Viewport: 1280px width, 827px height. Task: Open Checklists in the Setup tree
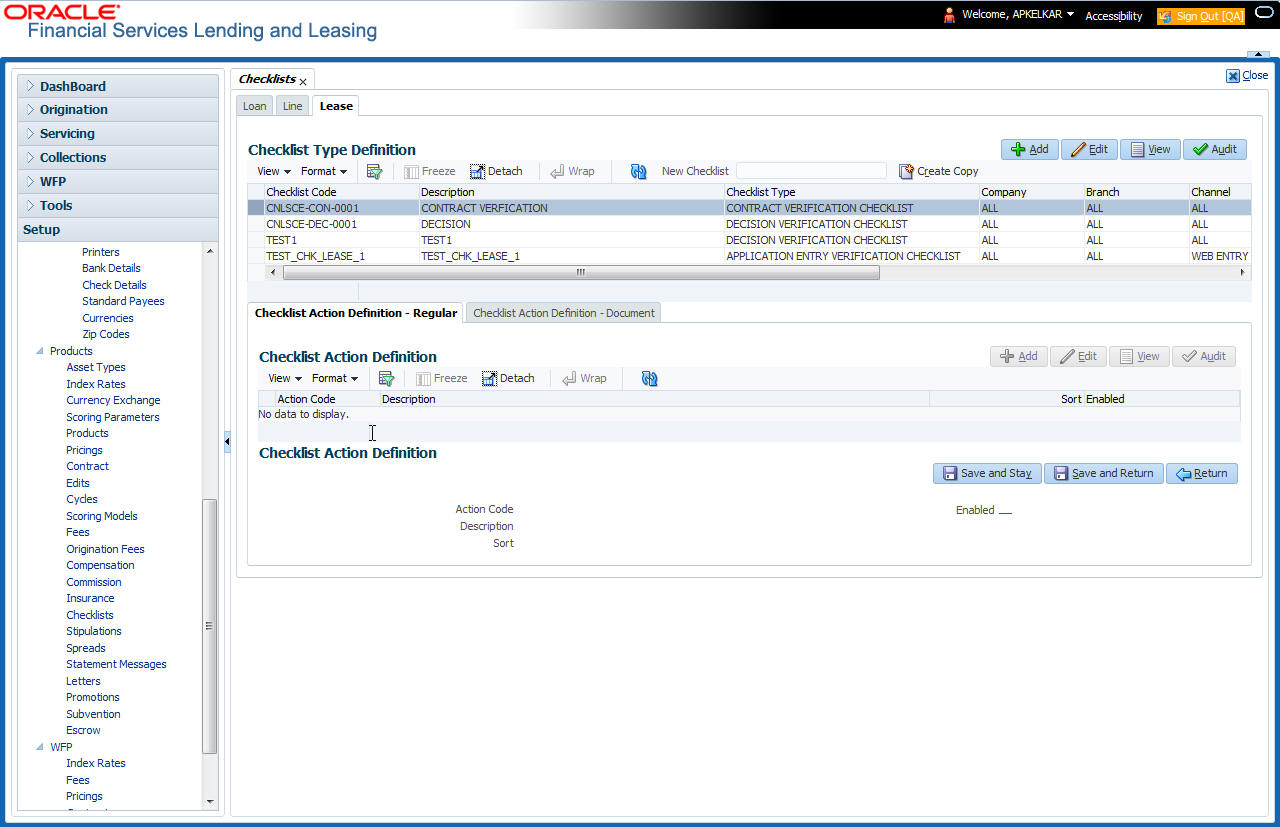click(90, 615)
